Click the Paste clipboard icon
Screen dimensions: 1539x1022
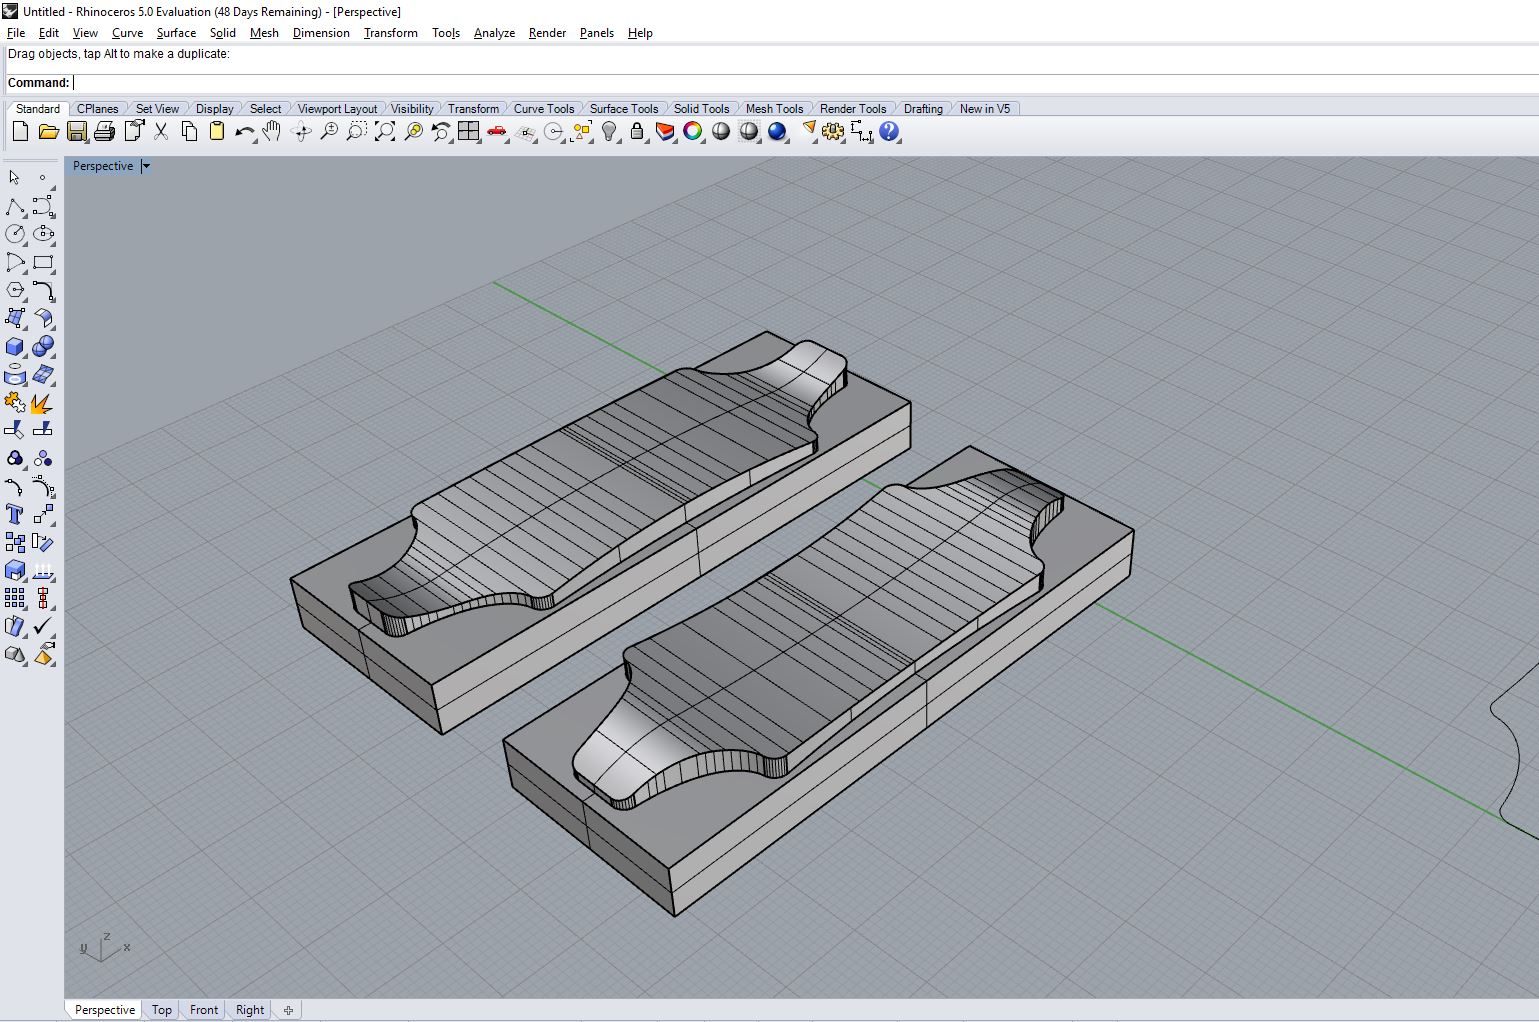point(217,131)
